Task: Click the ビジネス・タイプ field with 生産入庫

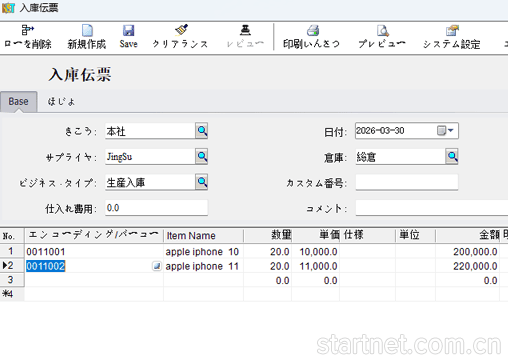Action: (150, 182)
